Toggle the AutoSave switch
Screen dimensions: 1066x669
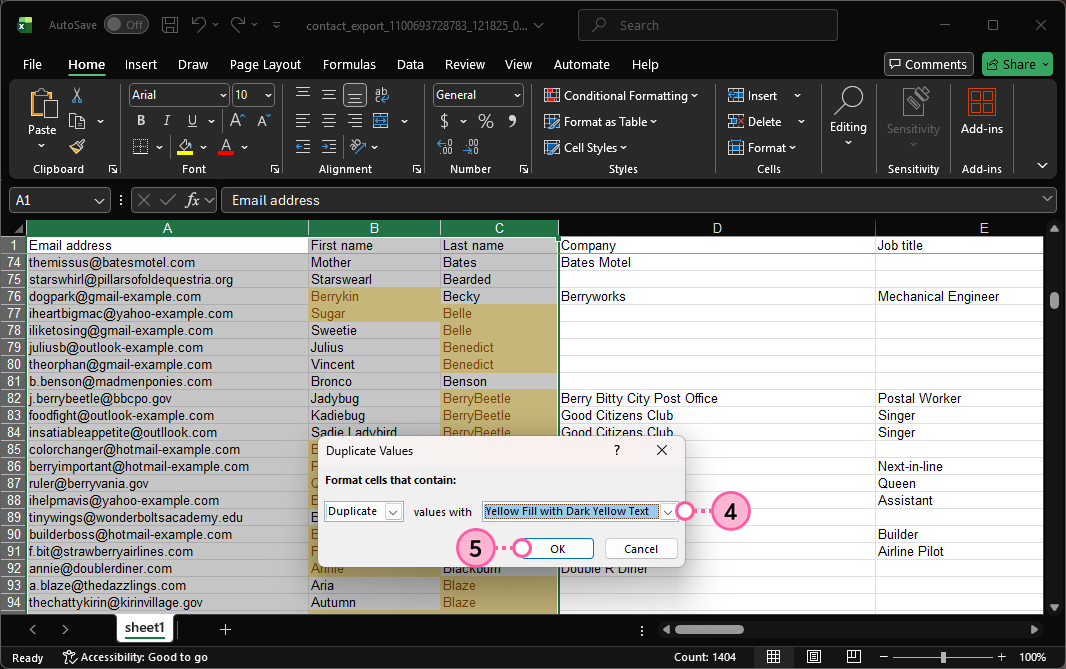coord(126,24)
